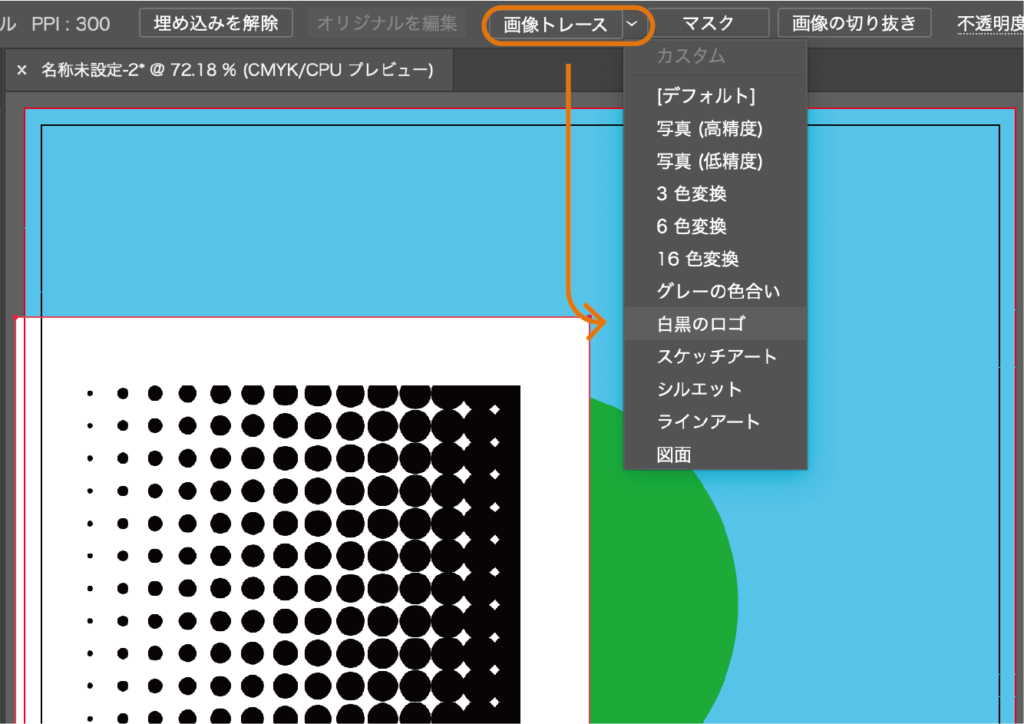
Task: Switch to the 名称未設定-2 document tab
Action: tap(237, 70)
